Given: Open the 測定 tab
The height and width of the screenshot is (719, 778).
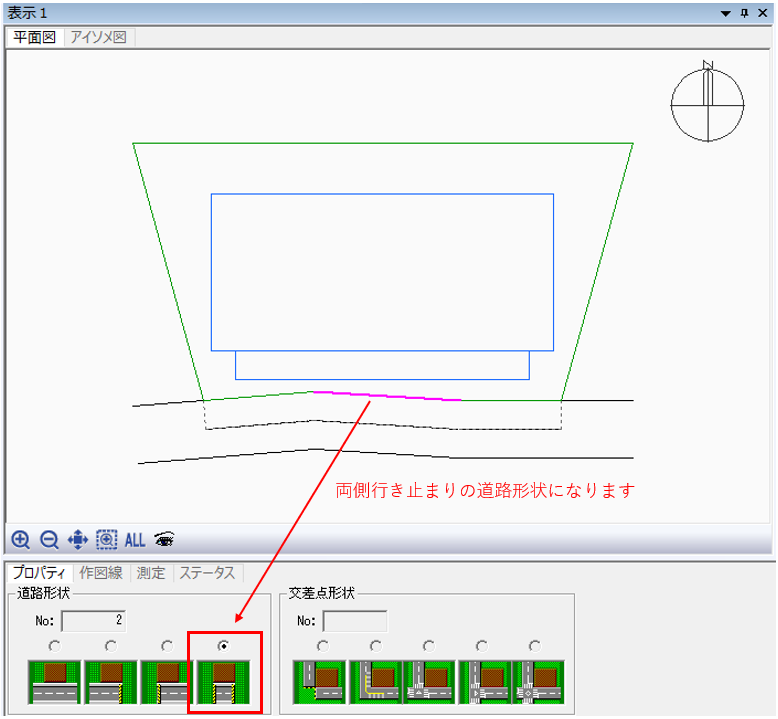Looking at the screenshot, I should point(151,573).
